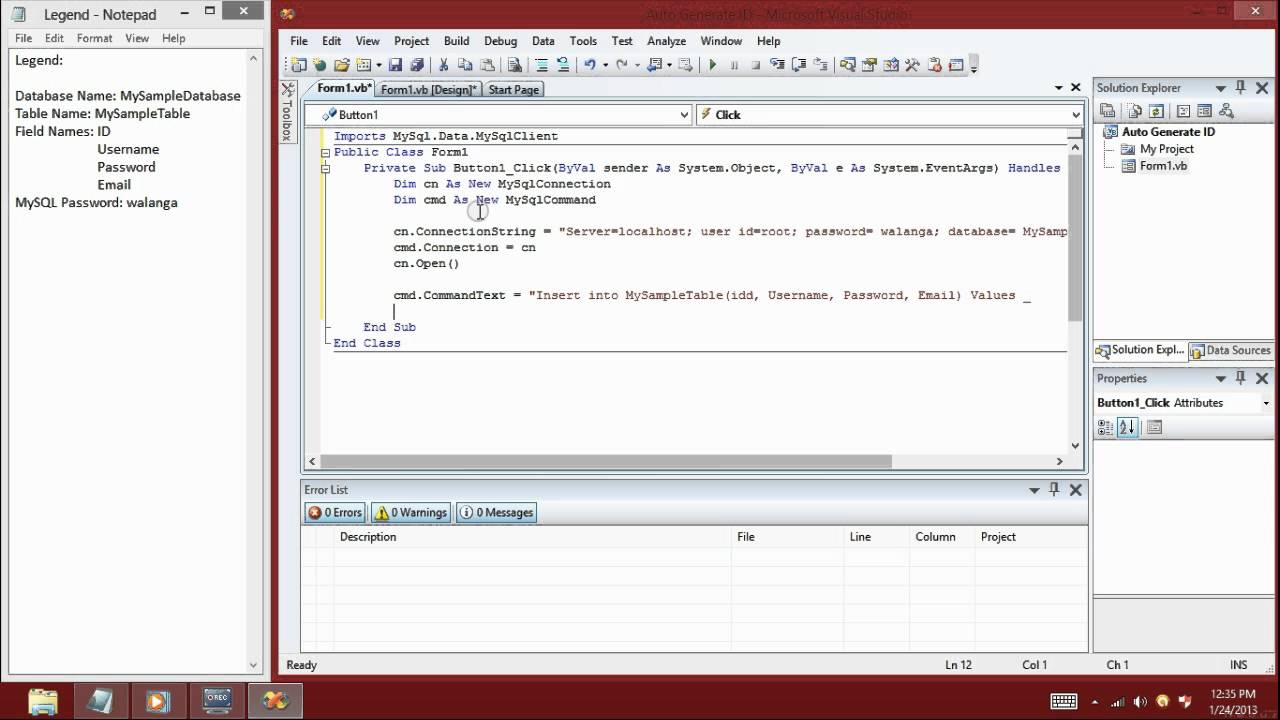Click the Find in Files toolbar icon
This screenshot has height=720, width=1280.
pyautogui.click(x=514, y=65)
